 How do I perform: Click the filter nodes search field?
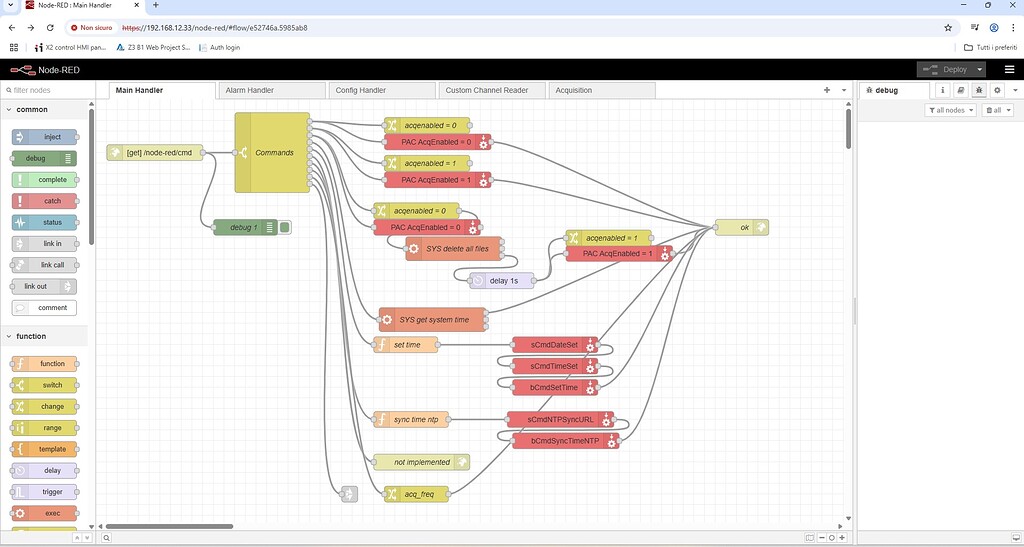pyautogui.click(x=50, y=90)
